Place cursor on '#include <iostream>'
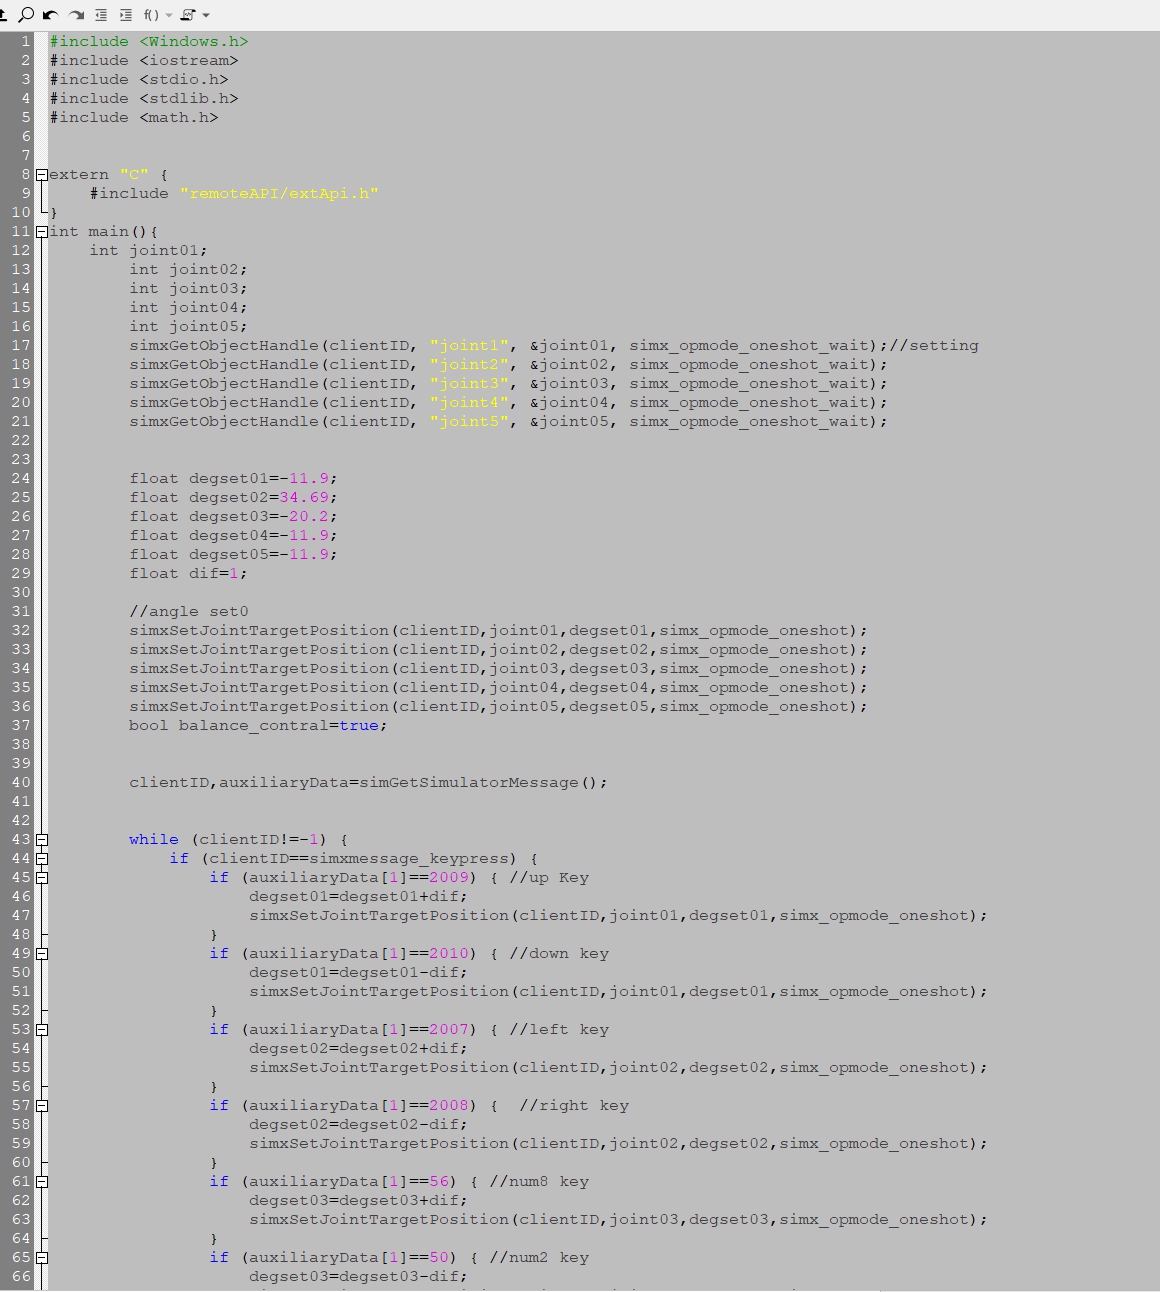Screen dimensions: 1160x1292 pyautogui.click(x=144, y=60)
